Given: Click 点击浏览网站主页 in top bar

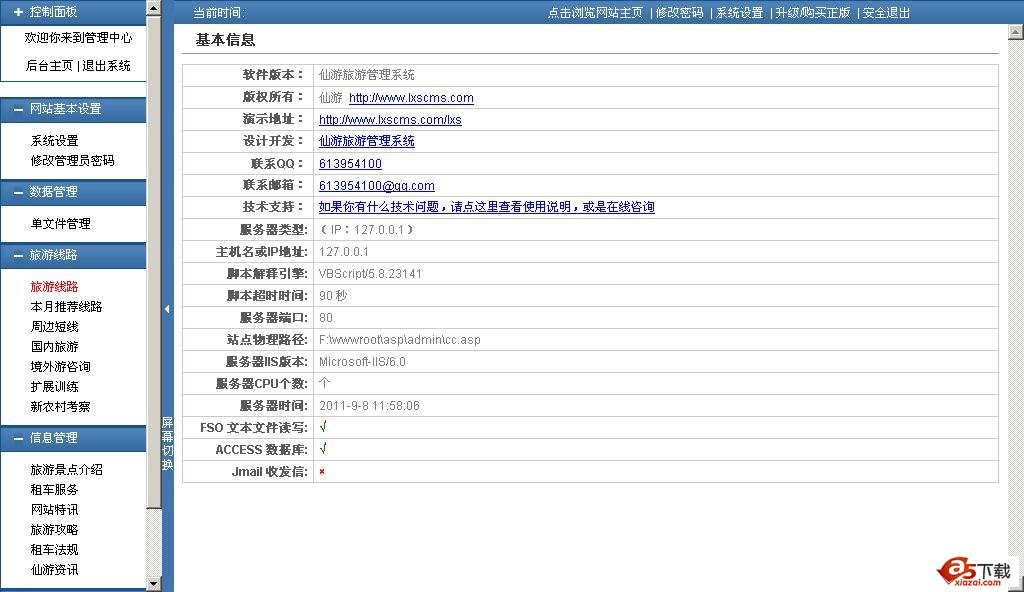Looking at the screenshot, I should click(x=595, y=13).
